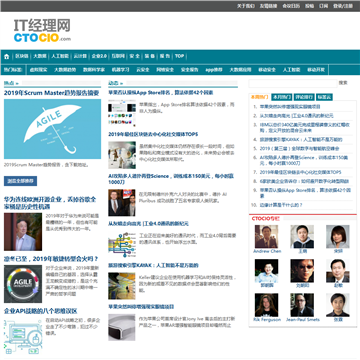Click the IT经理网 CTOCIO site logo
The width and height of the screenshot is (360, 360).
click(42, 30)
